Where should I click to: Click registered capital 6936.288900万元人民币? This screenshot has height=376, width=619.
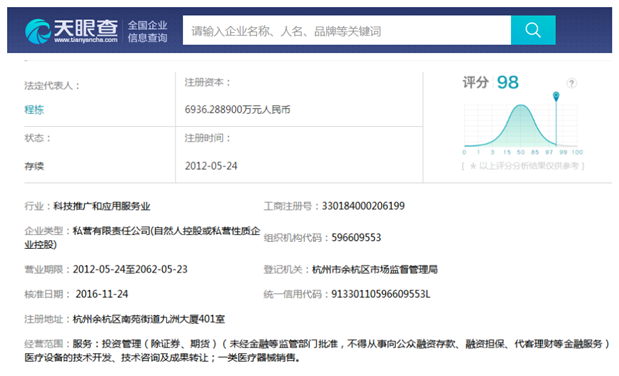(x=237, y=109)
